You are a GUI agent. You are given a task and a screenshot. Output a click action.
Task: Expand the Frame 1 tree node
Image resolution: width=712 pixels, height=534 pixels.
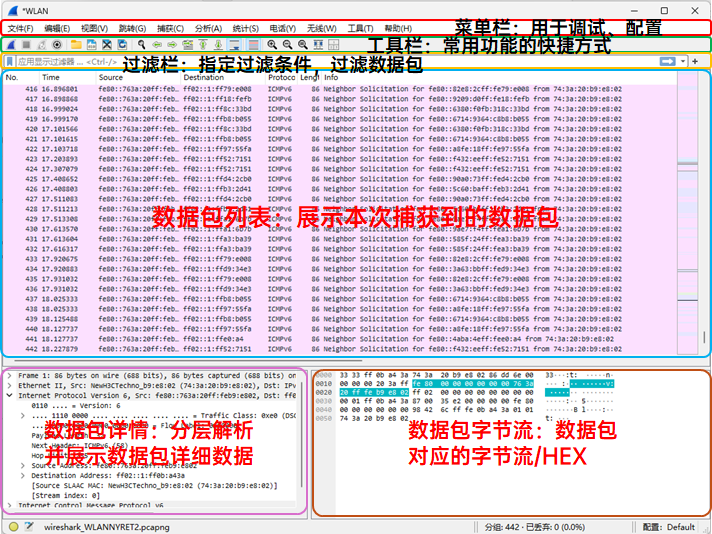click(x=10, y=376)
